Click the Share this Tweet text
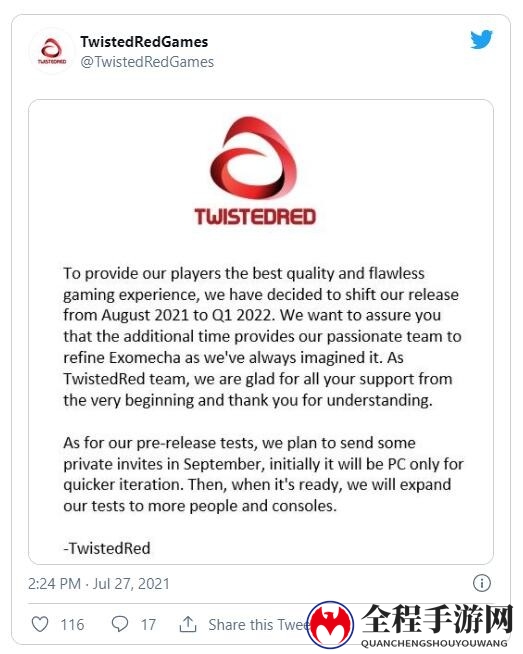Viewport: 523px width, 654px height. pyautogui.click(x=259, y=624)
